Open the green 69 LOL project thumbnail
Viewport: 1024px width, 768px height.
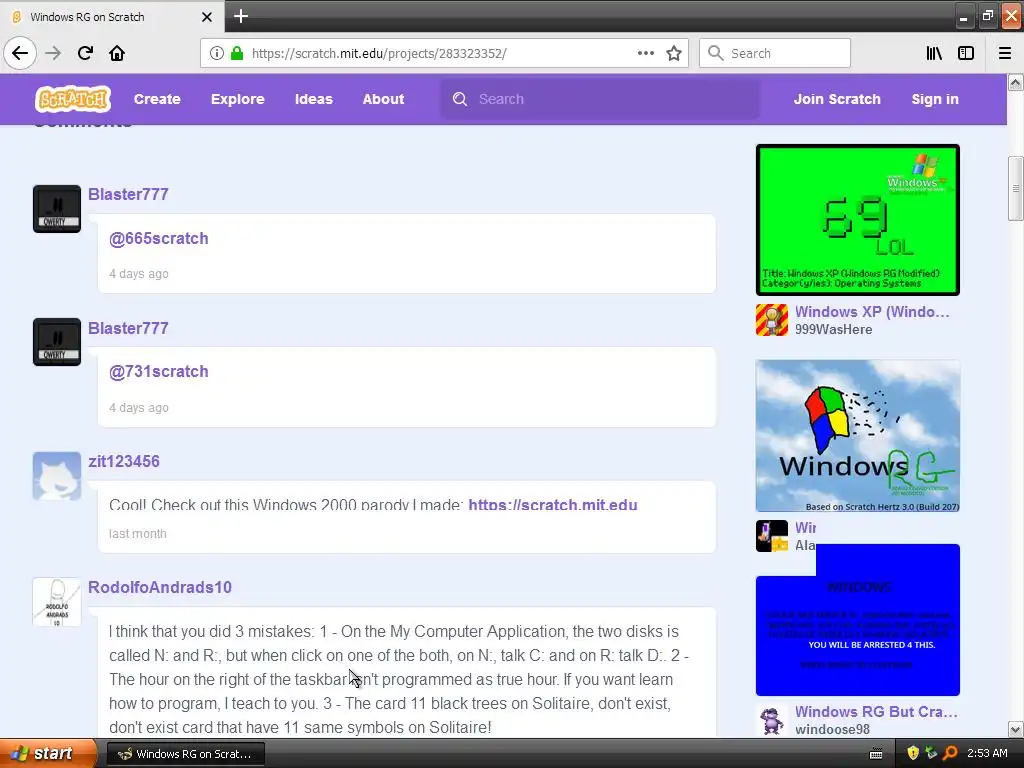[x=858, y=220]
